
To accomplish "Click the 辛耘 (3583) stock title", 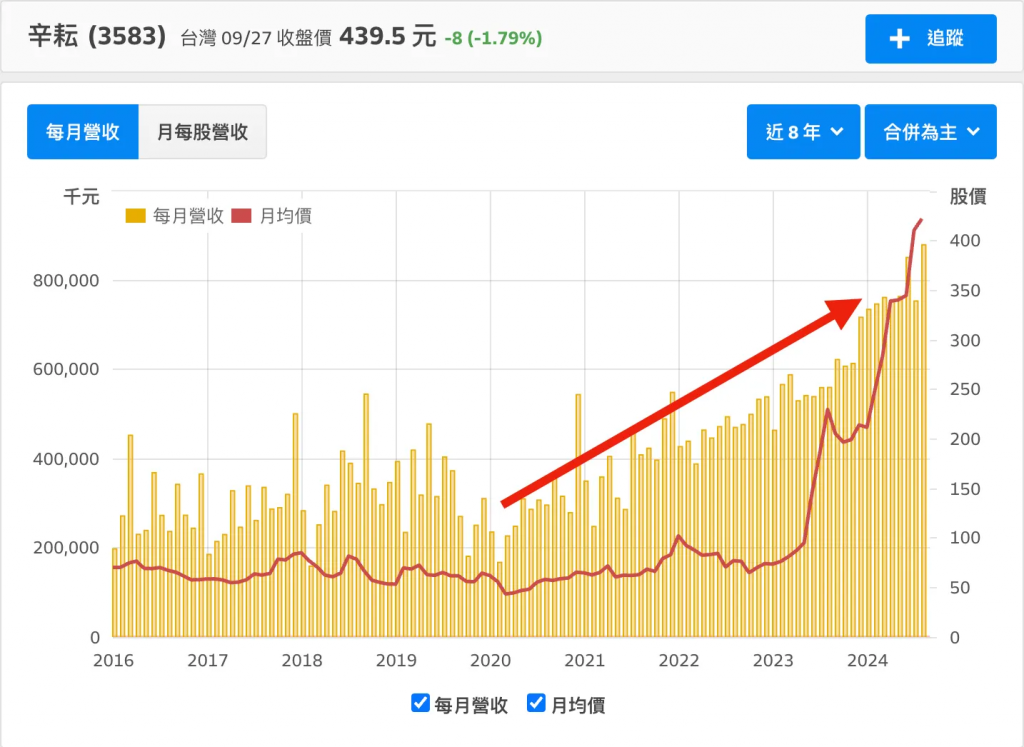I will coord(96,37).
